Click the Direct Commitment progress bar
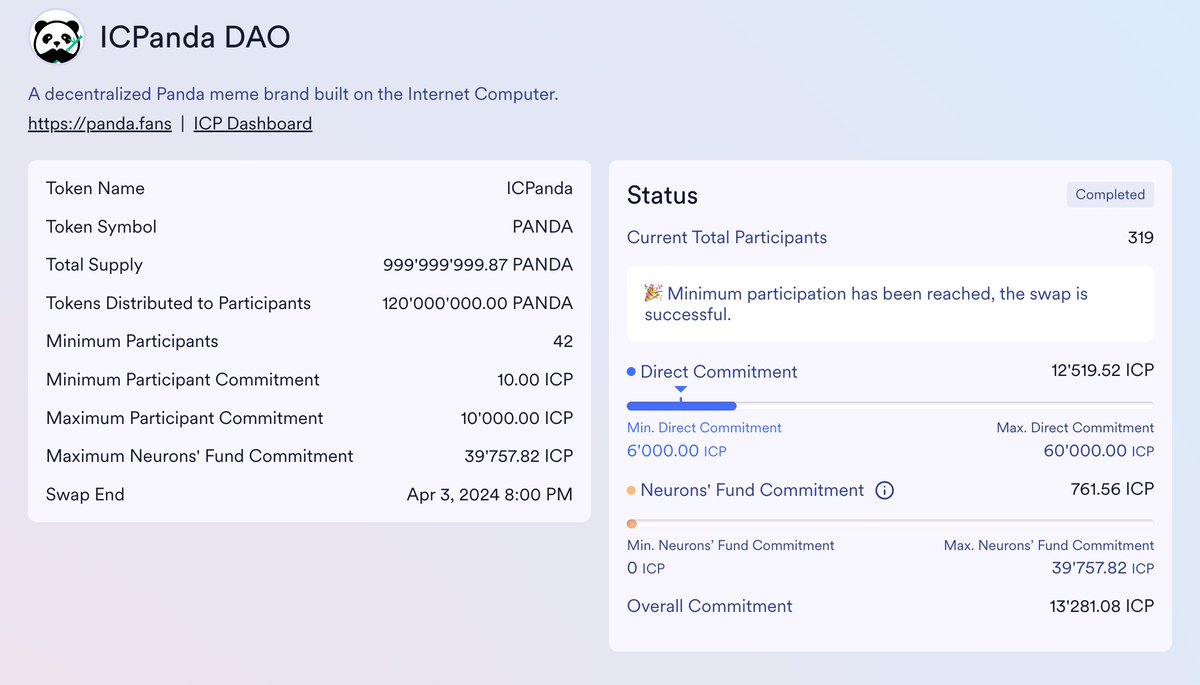Image resolution: width=1200 pixels, height=685 pixels. click(x=890, y=405)
